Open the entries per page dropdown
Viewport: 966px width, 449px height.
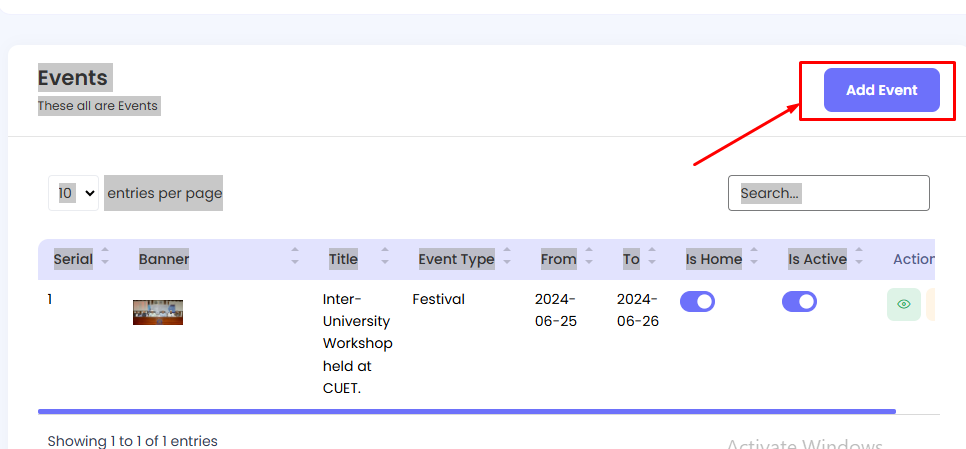pos(74,193)
